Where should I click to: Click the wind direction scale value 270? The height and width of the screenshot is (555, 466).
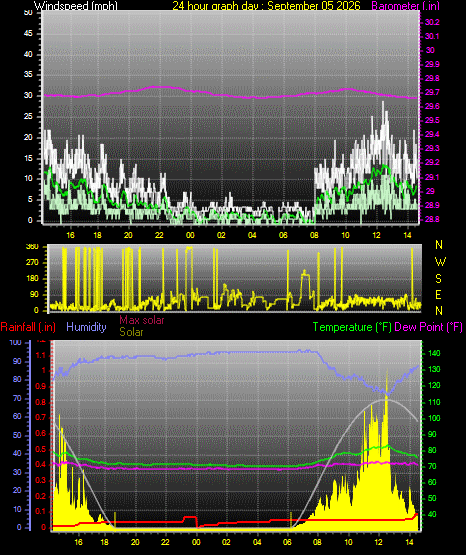coord(32,263)
